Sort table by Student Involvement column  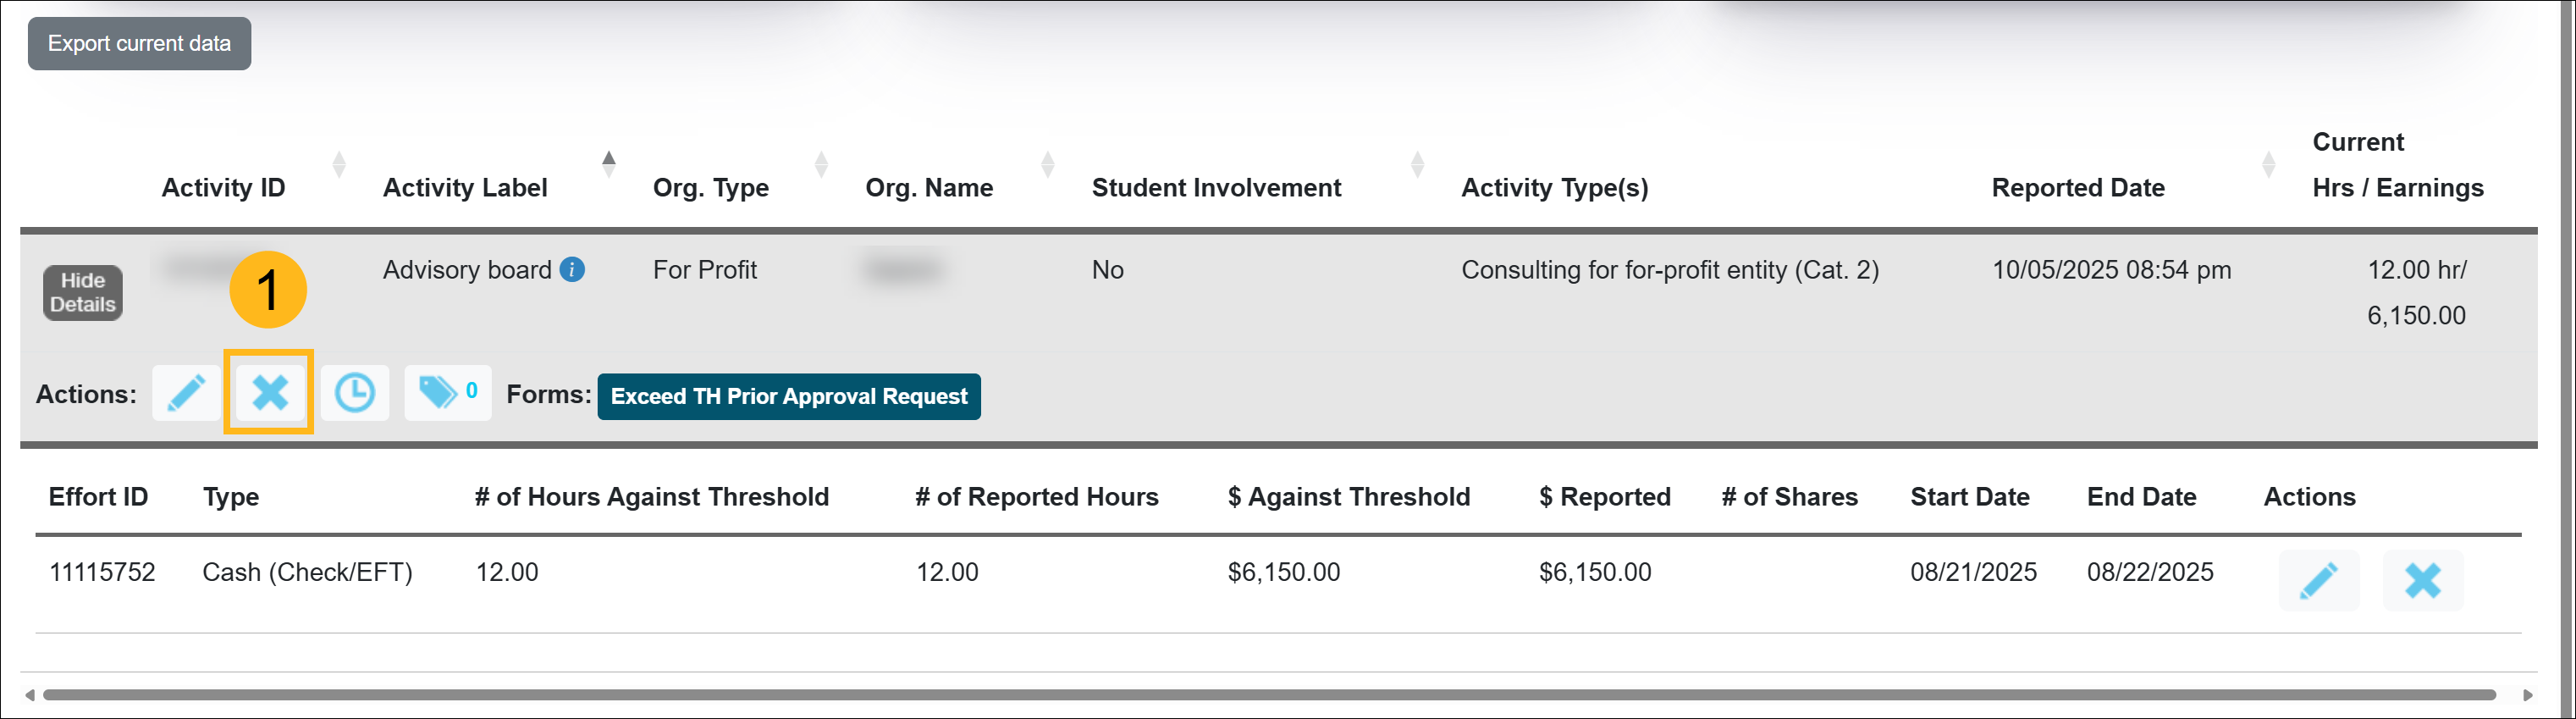[1215, 188]
